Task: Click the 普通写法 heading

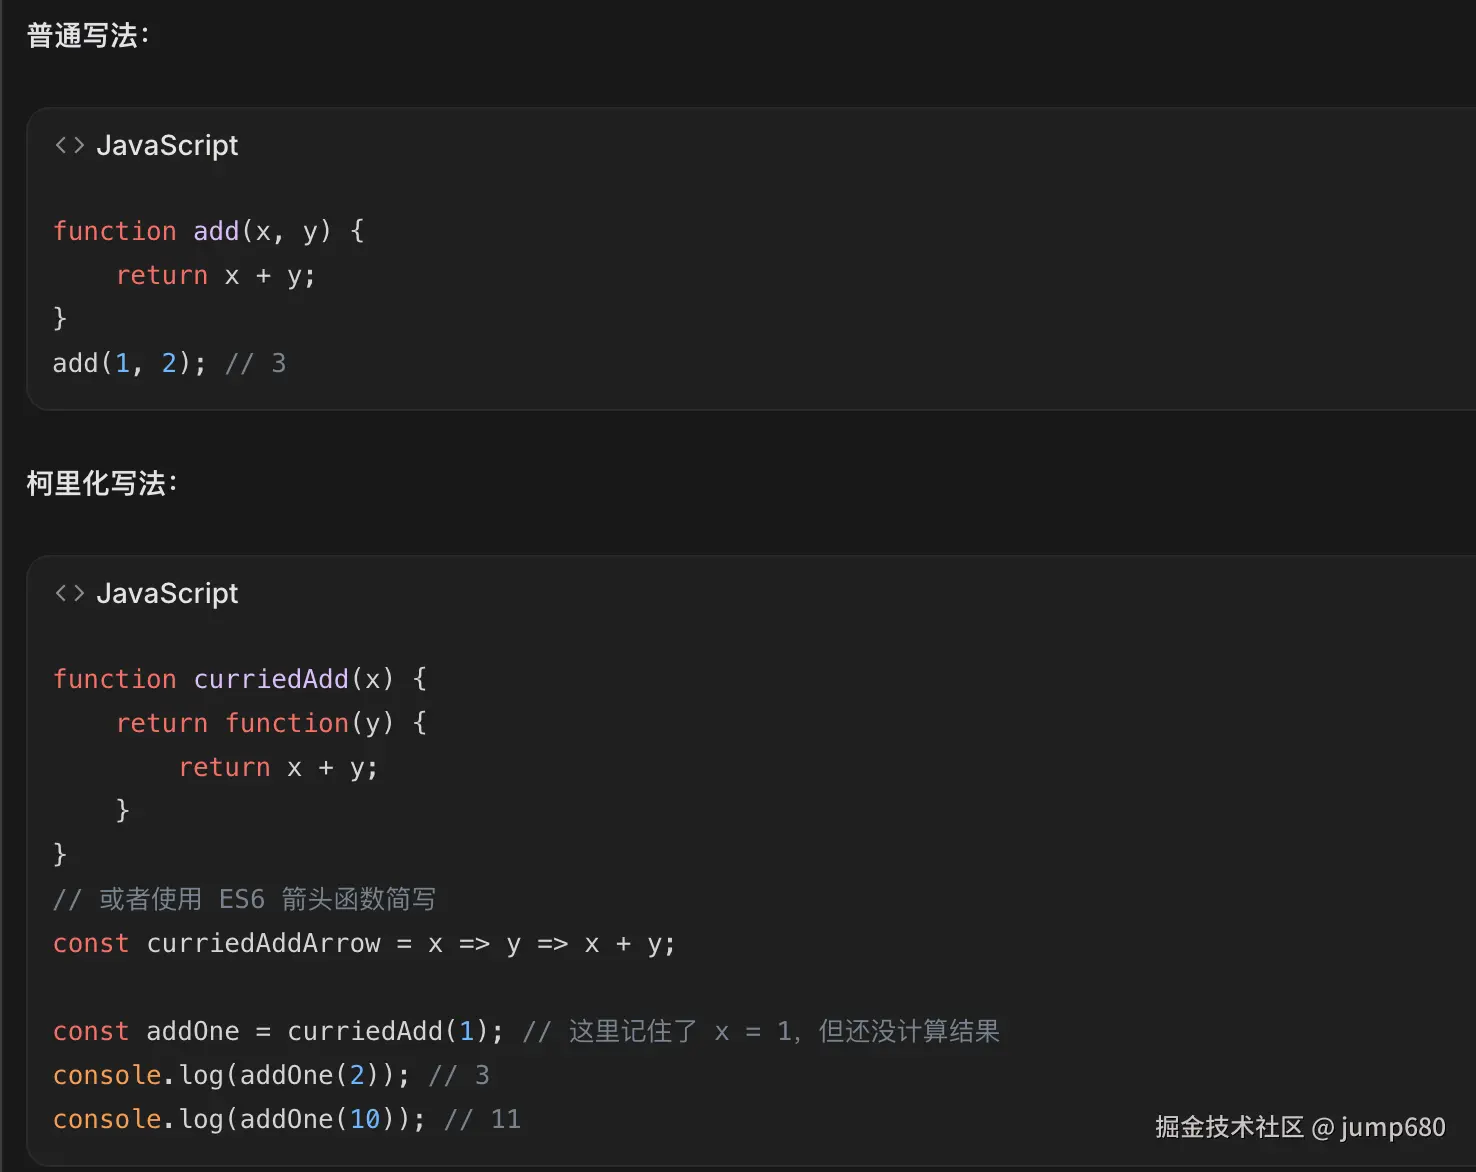Action: [88, 36]
